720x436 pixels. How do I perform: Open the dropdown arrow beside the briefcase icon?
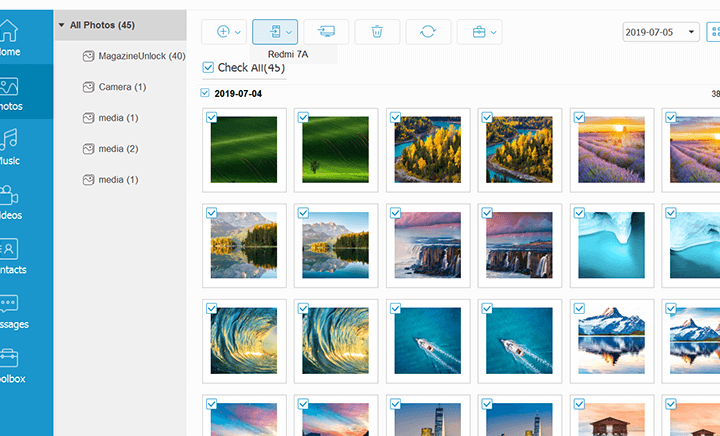(x=494, y=32)
